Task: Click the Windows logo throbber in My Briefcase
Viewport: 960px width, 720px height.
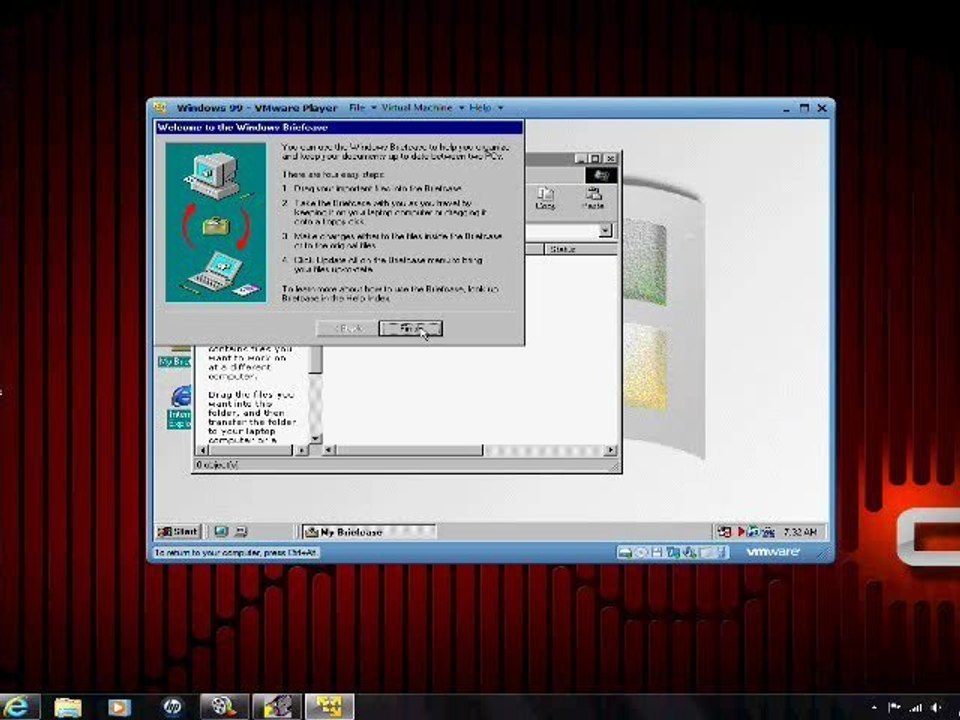Action: click(601, 176)
